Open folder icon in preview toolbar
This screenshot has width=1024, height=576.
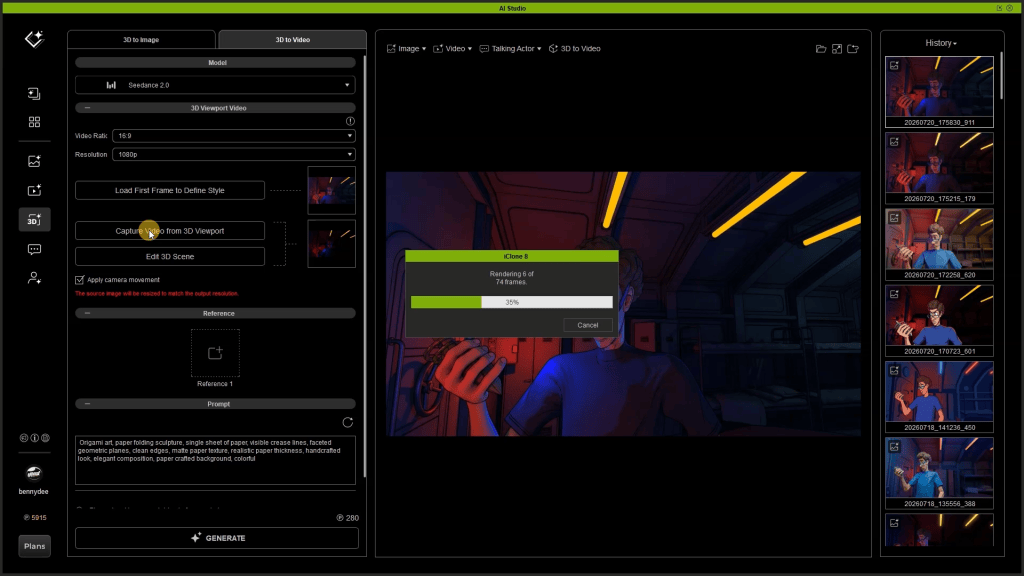pos(821,49)
